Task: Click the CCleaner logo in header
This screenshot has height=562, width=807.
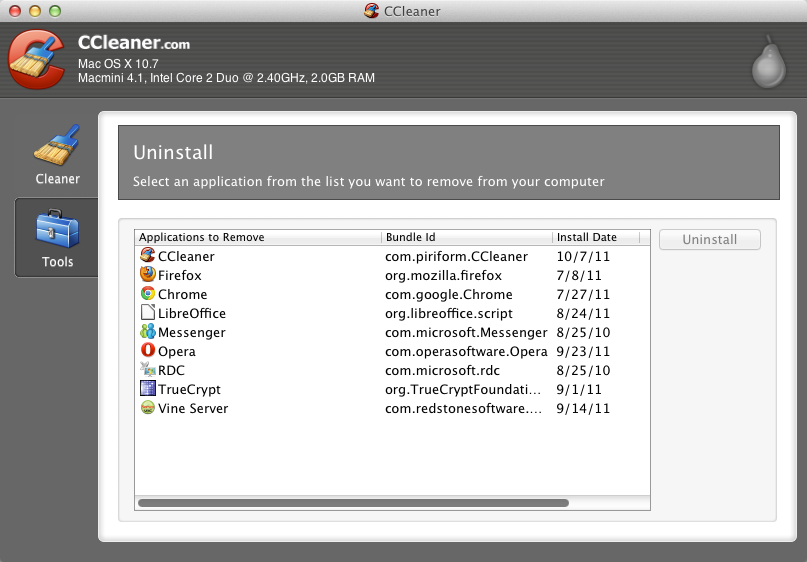Action: pos(36,61)
